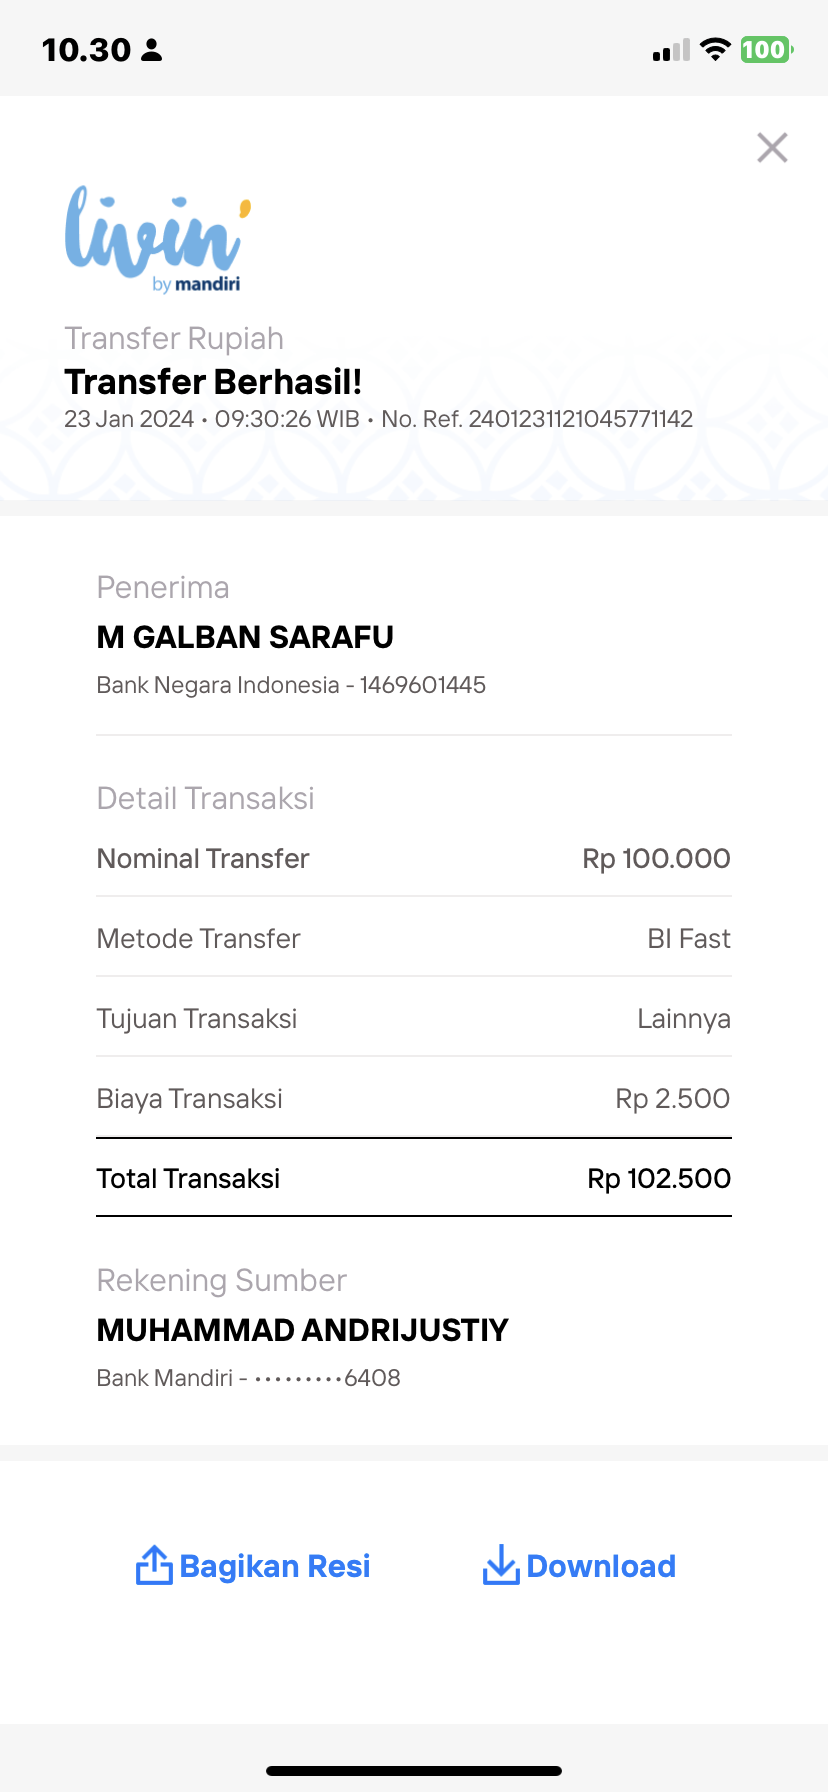
Task: Tap the share icon beside Bagikan Resi
Action: tap(154, 1565)
